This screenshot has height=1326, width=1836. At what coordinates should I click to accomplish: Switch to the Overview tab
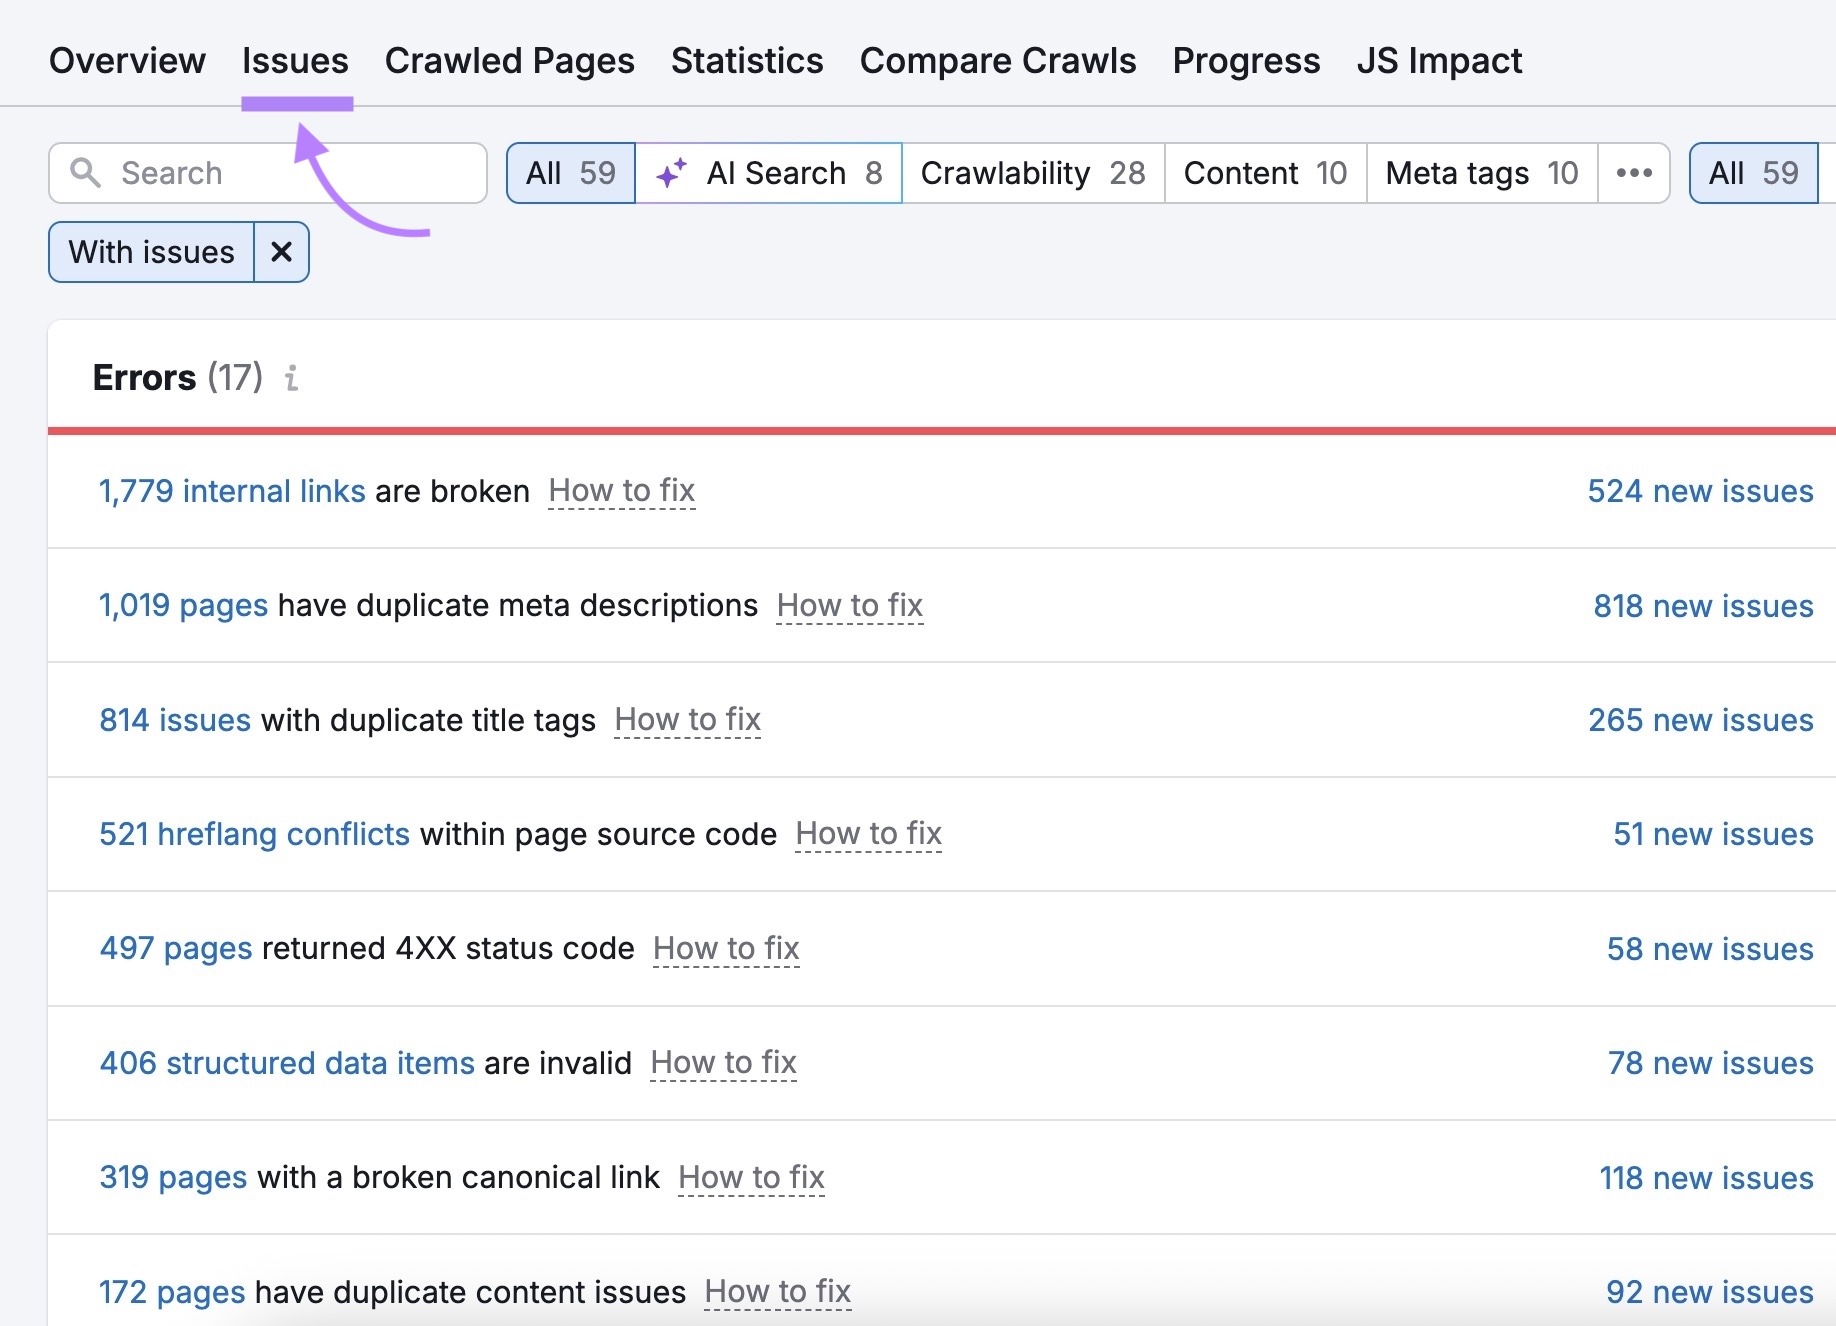[x=126, y=60]
